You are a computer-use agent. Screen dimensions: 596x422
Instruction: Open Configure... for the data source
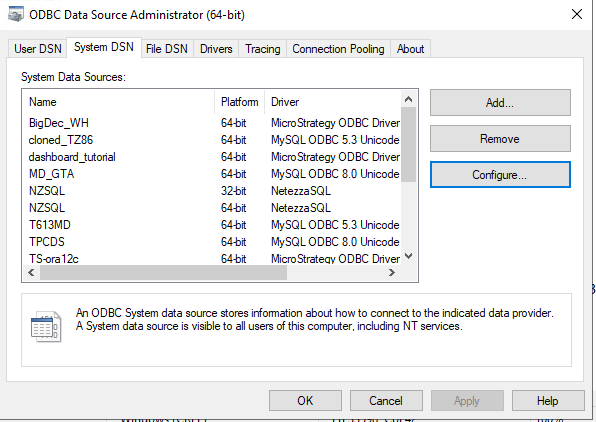(x=500, y=175)
